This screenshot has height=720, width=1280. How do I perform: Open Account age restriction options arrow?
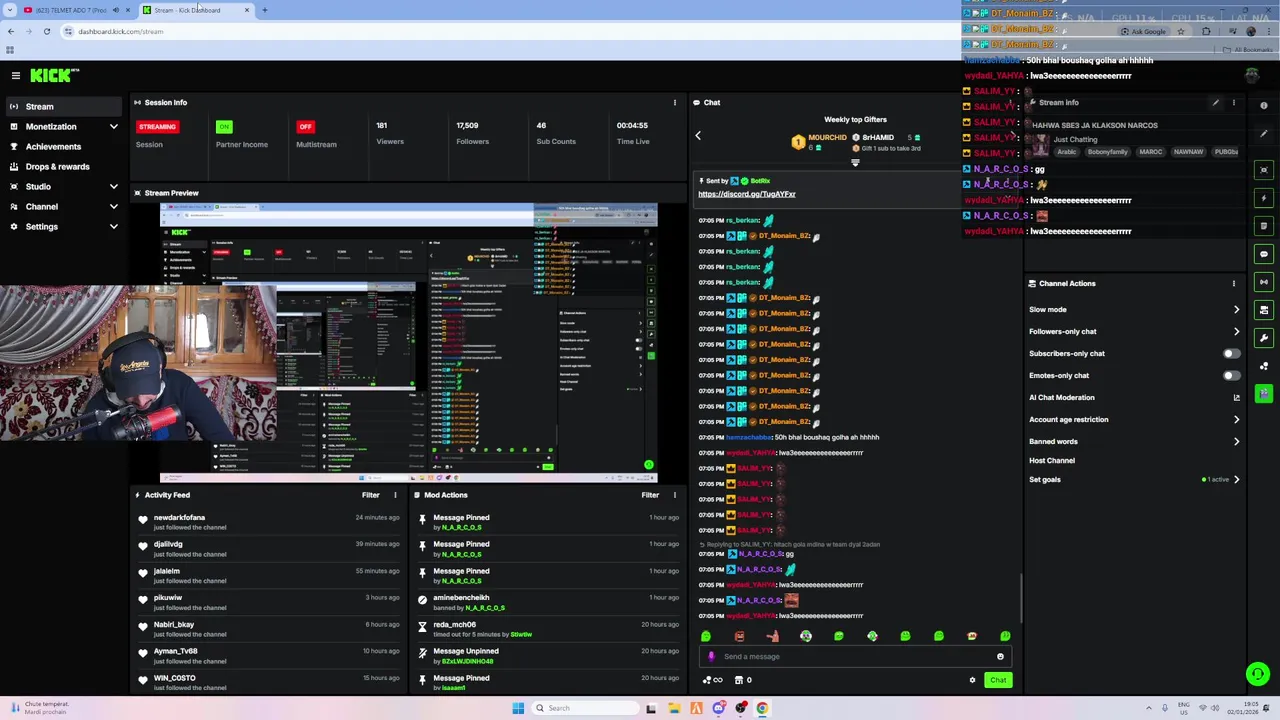1236,419
